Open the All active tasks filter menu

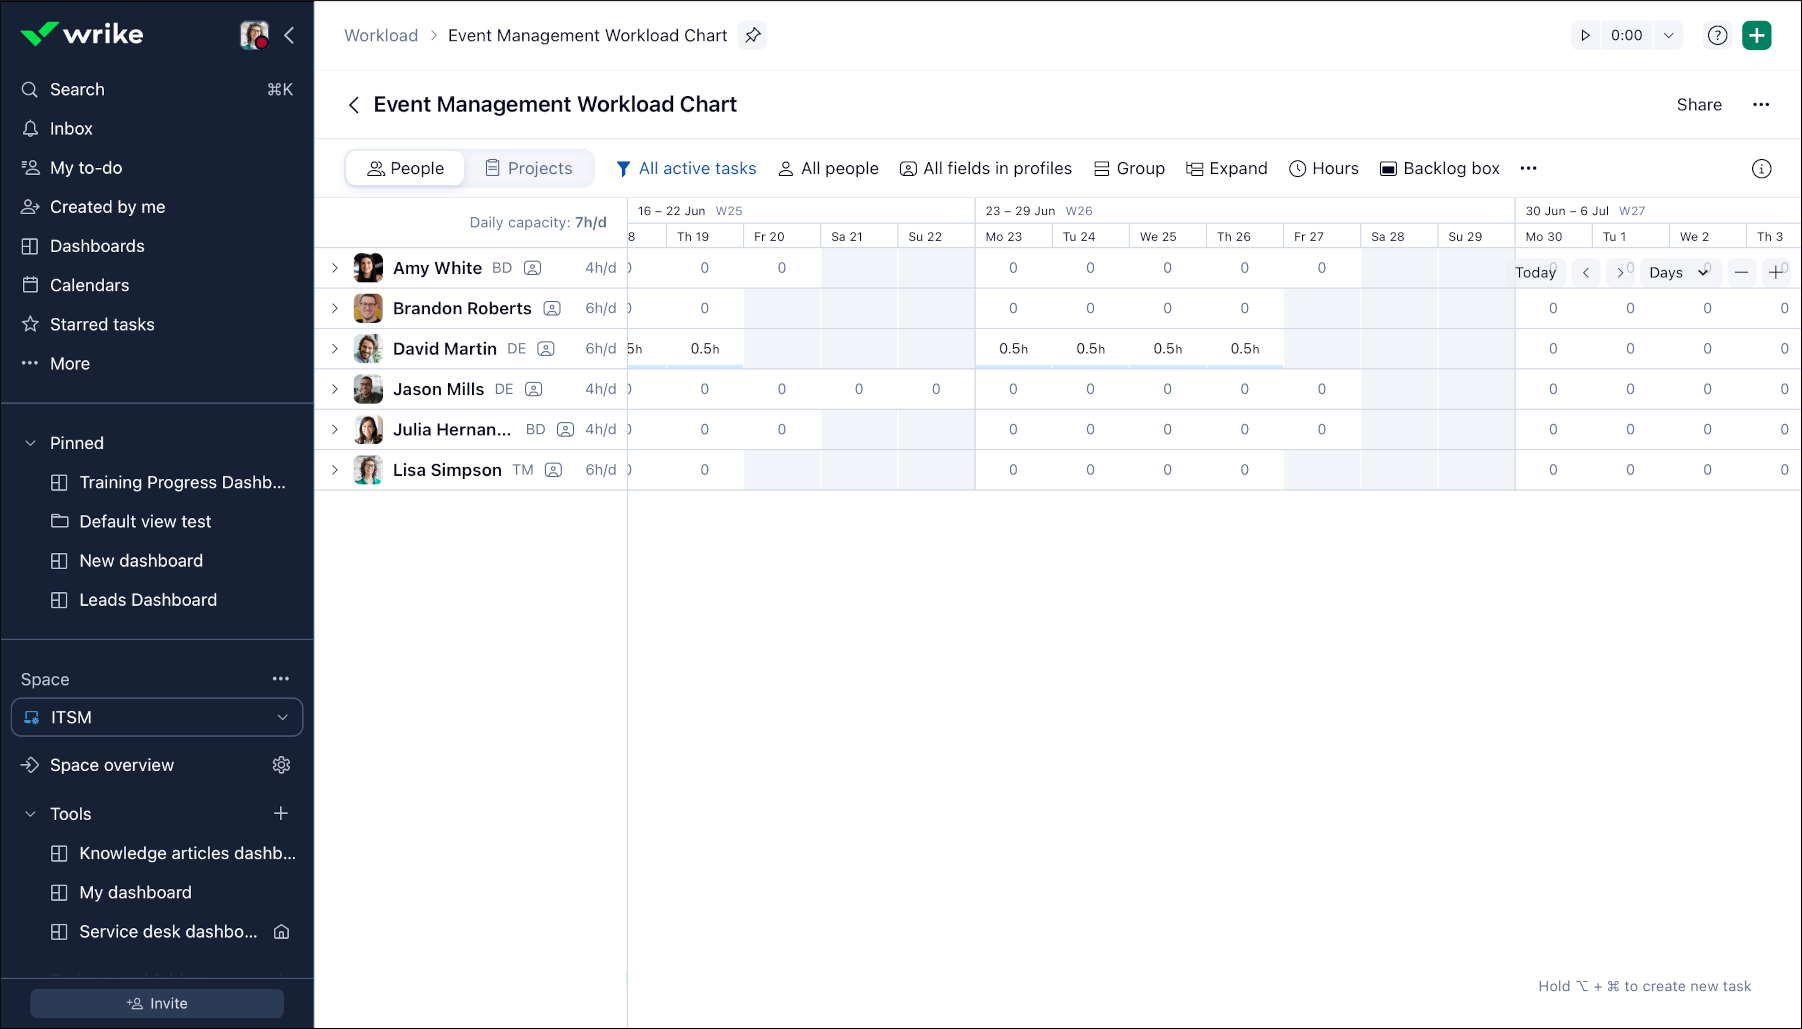(687, 168)
